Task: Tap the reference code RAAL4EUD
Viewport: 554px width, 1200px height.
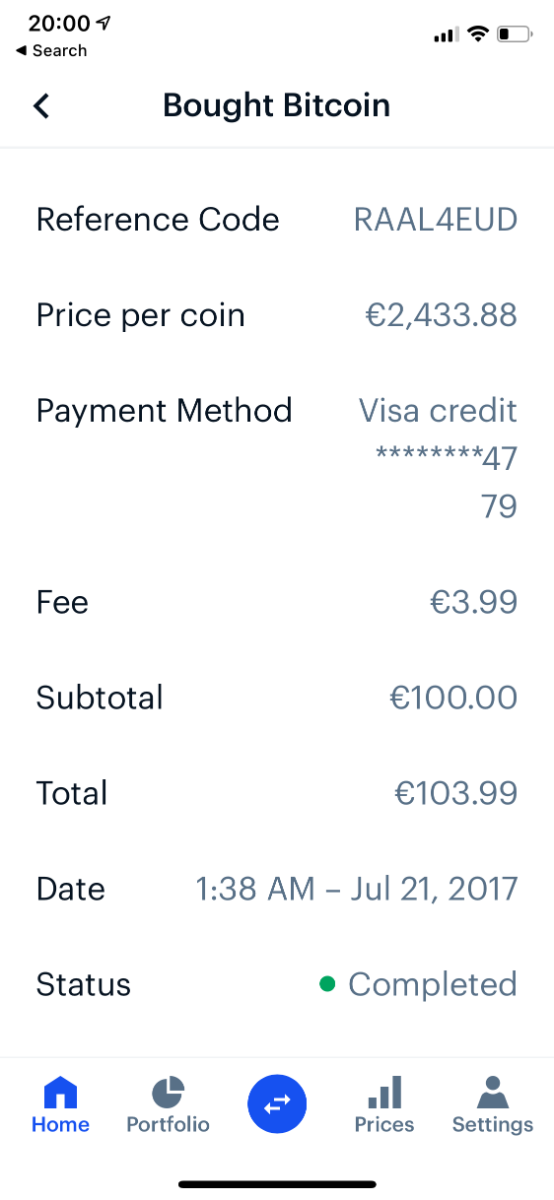Action: [x=436, y=220]
